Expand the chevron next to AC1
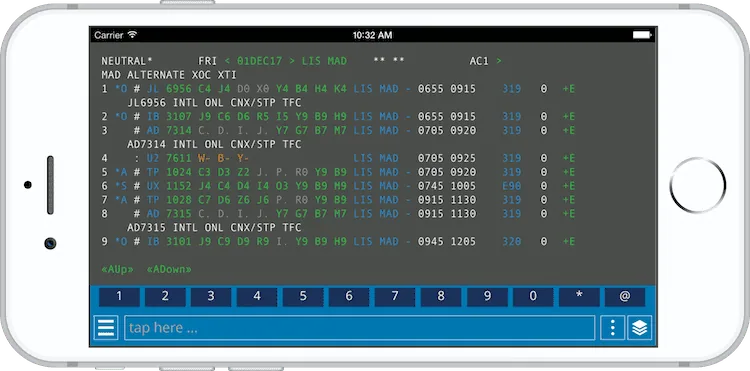This screenshot has height=371, width=750. (499, 61)
